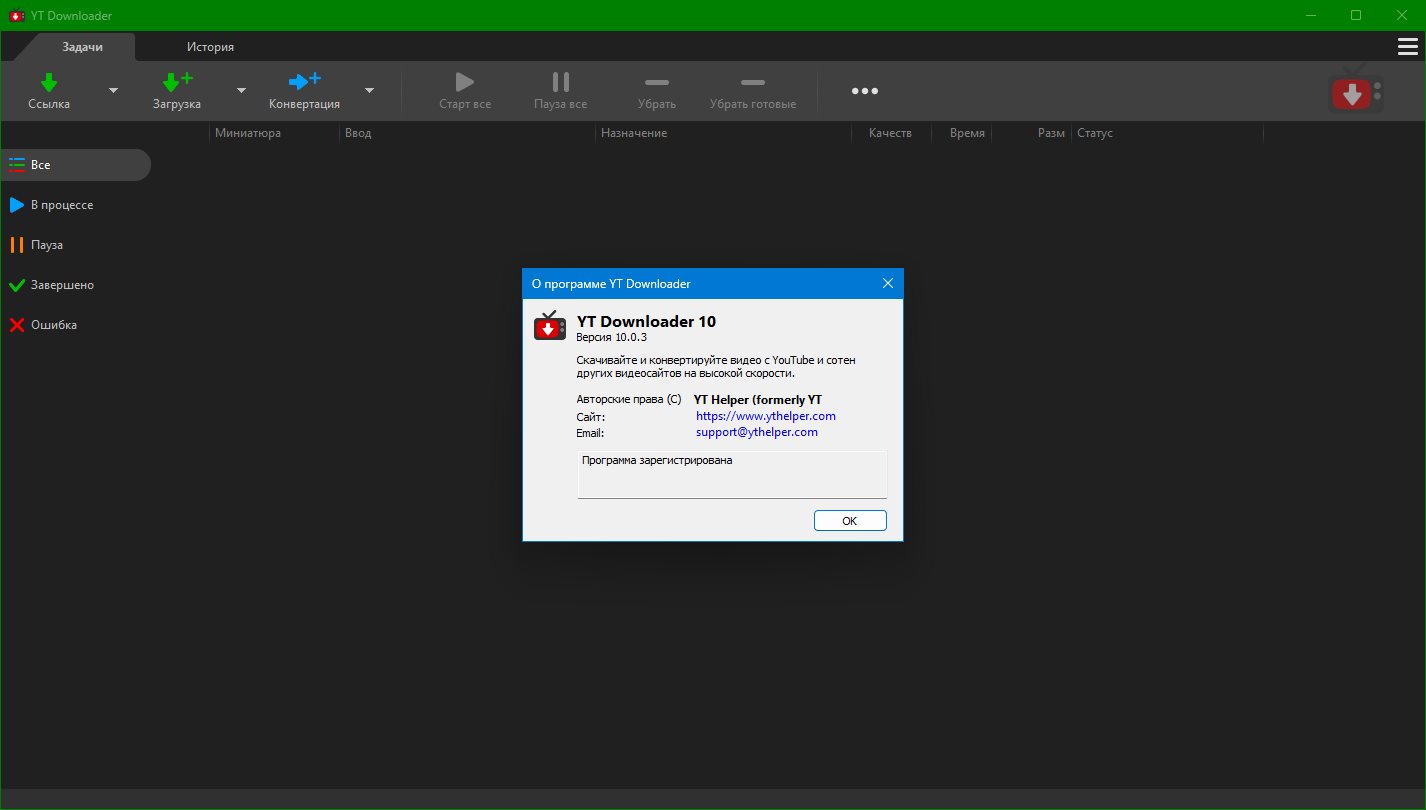
Task: Close the О программе dialog with X
Action: (x=887, y=284)
